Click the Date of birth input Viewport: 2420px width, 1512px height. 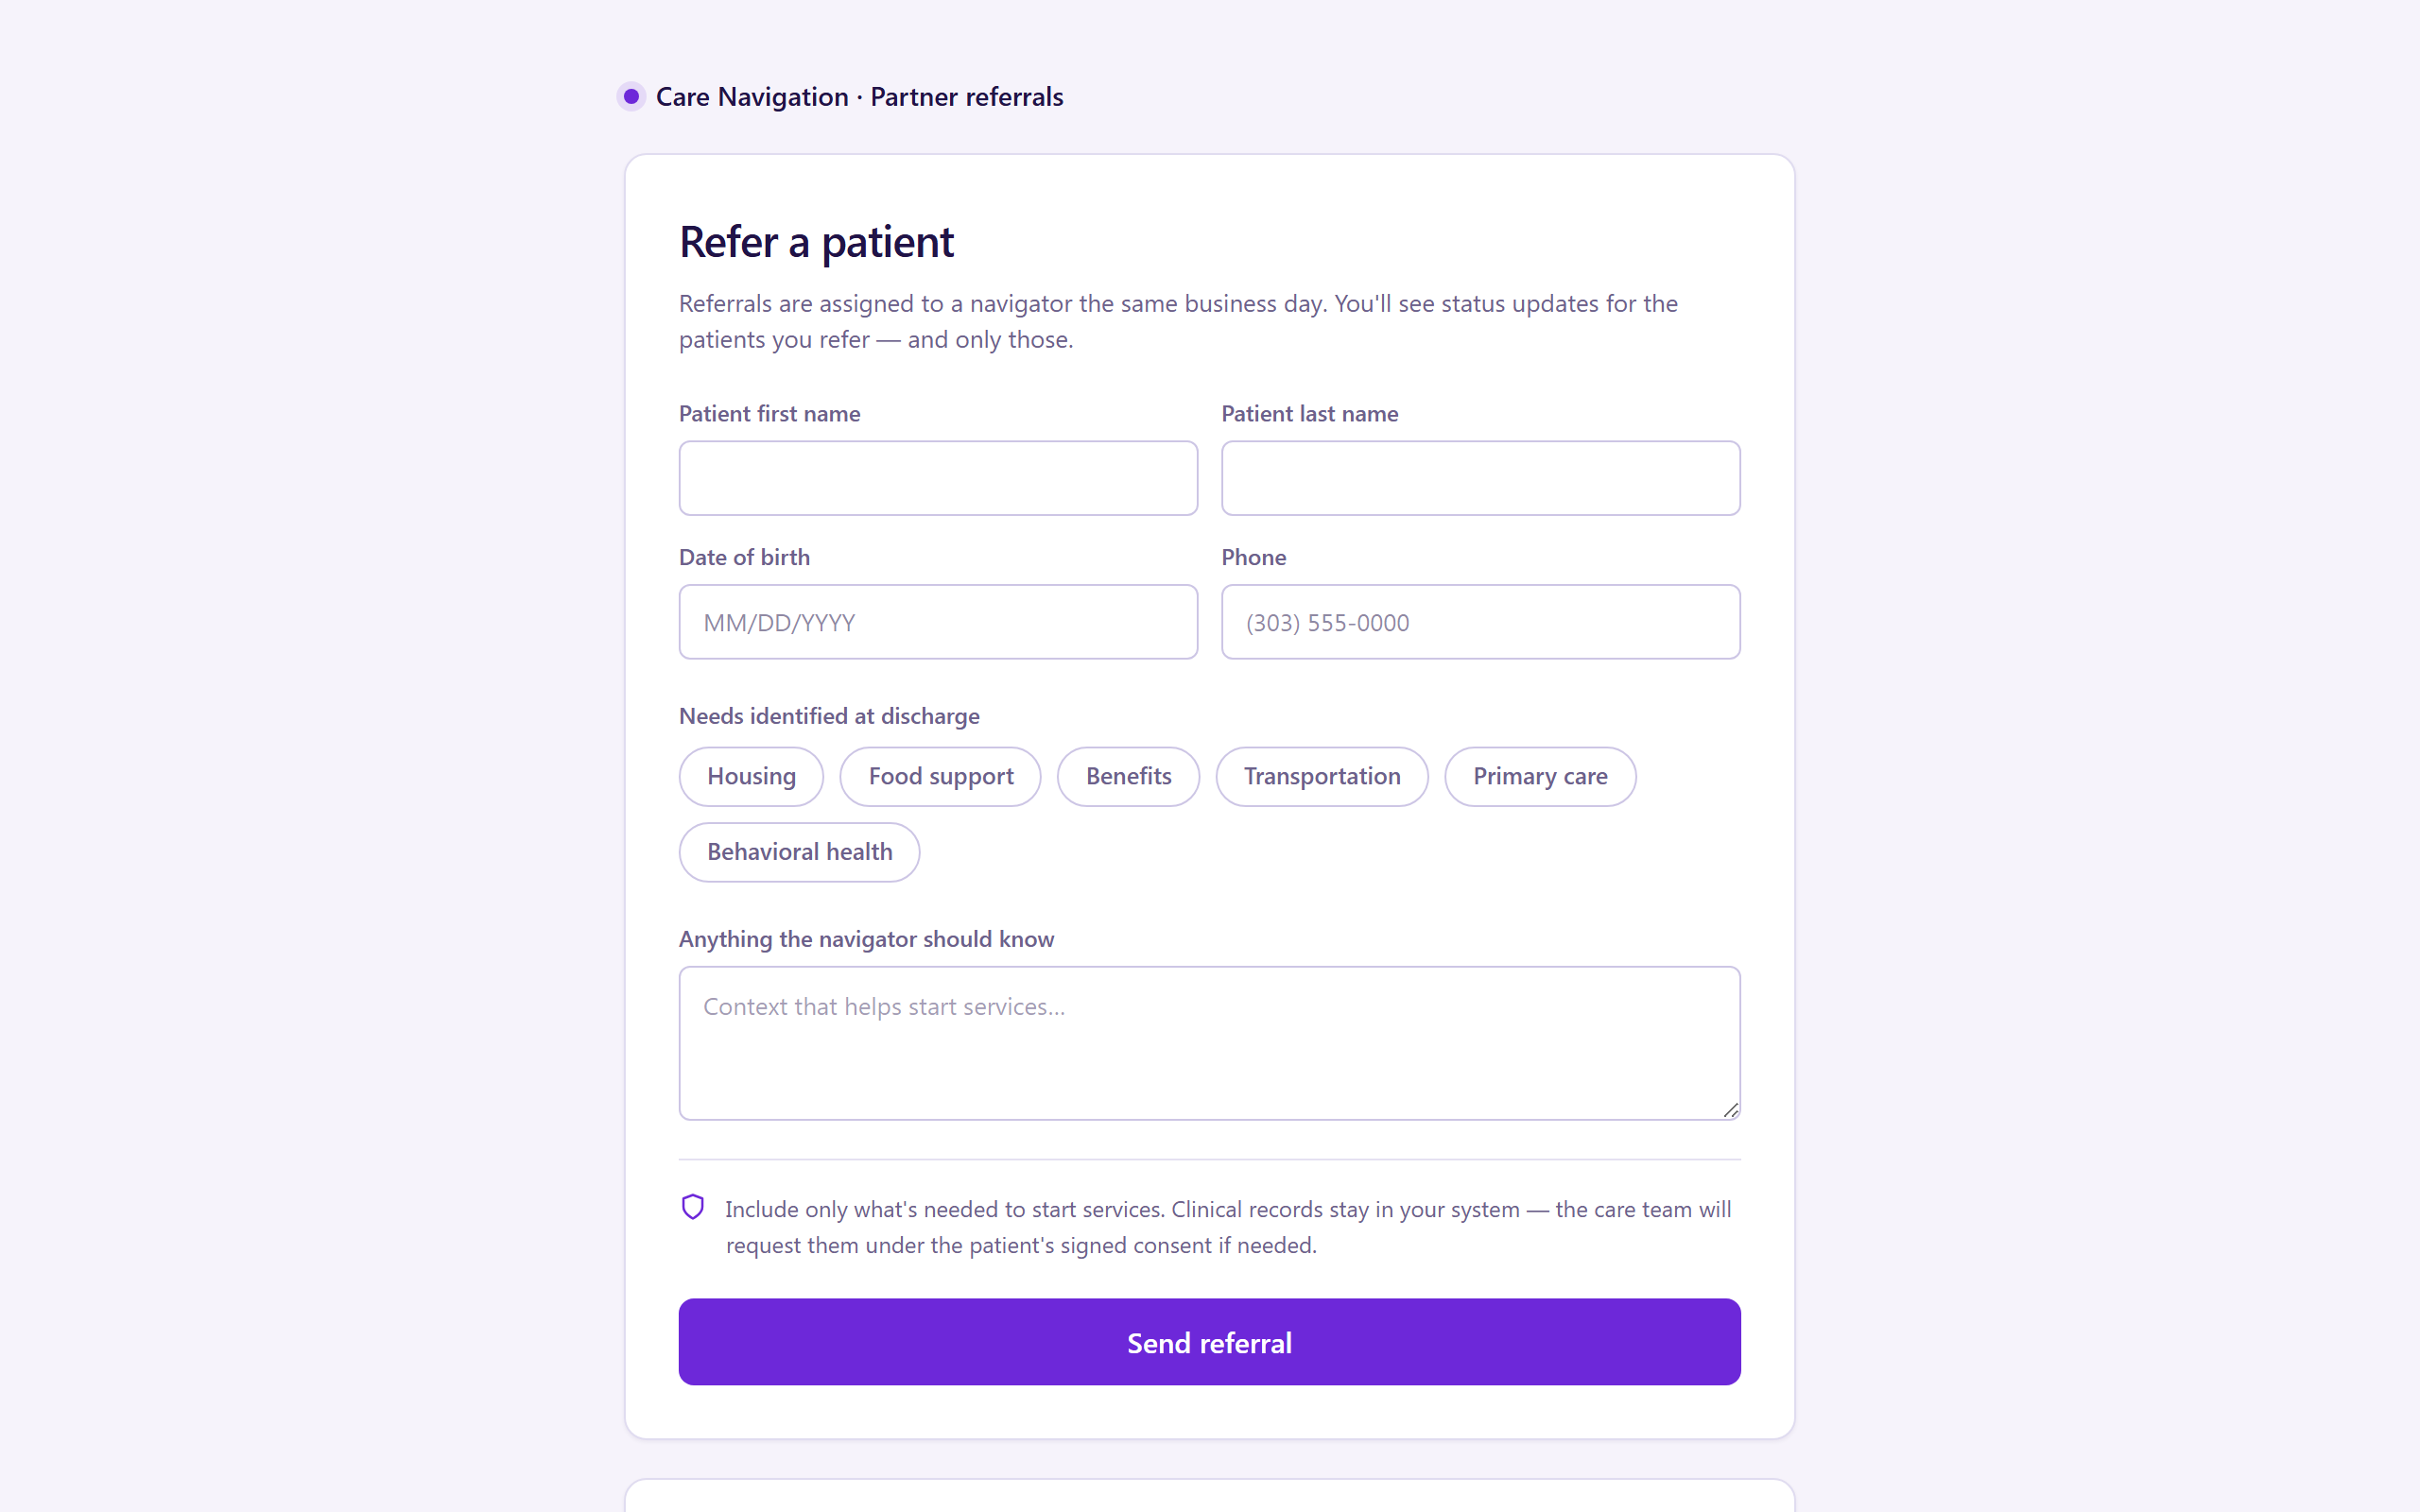(x=938, y=622)
